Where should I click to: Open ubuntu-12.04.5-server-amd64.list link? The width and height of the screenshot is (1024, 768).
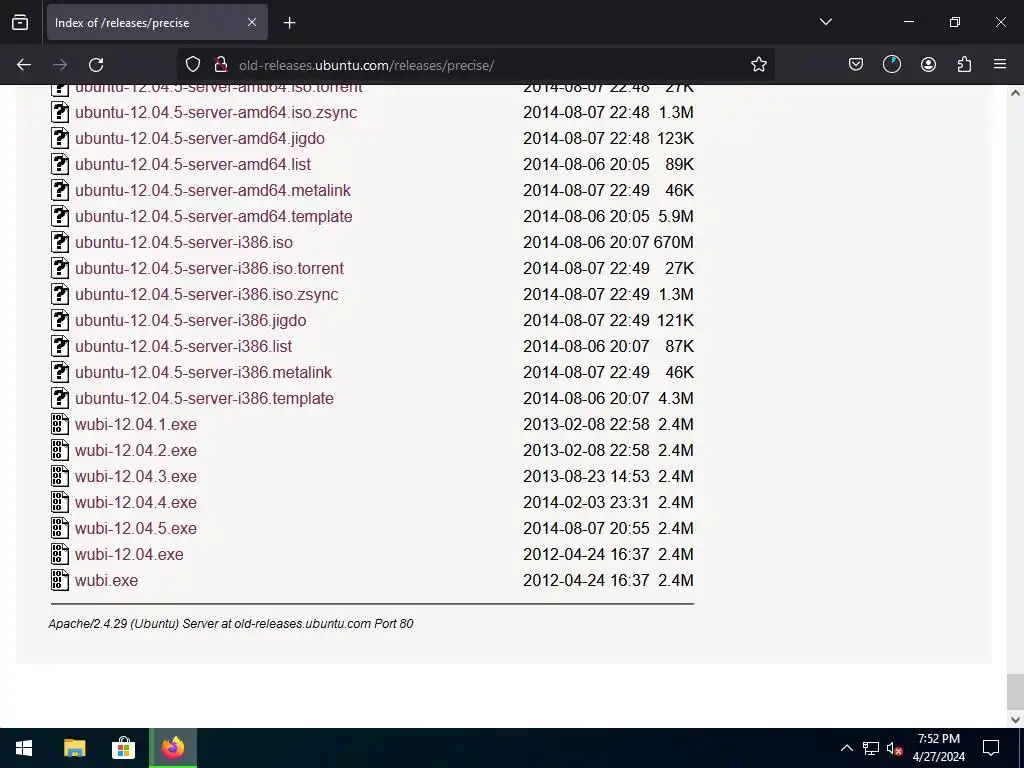(193, 165)
